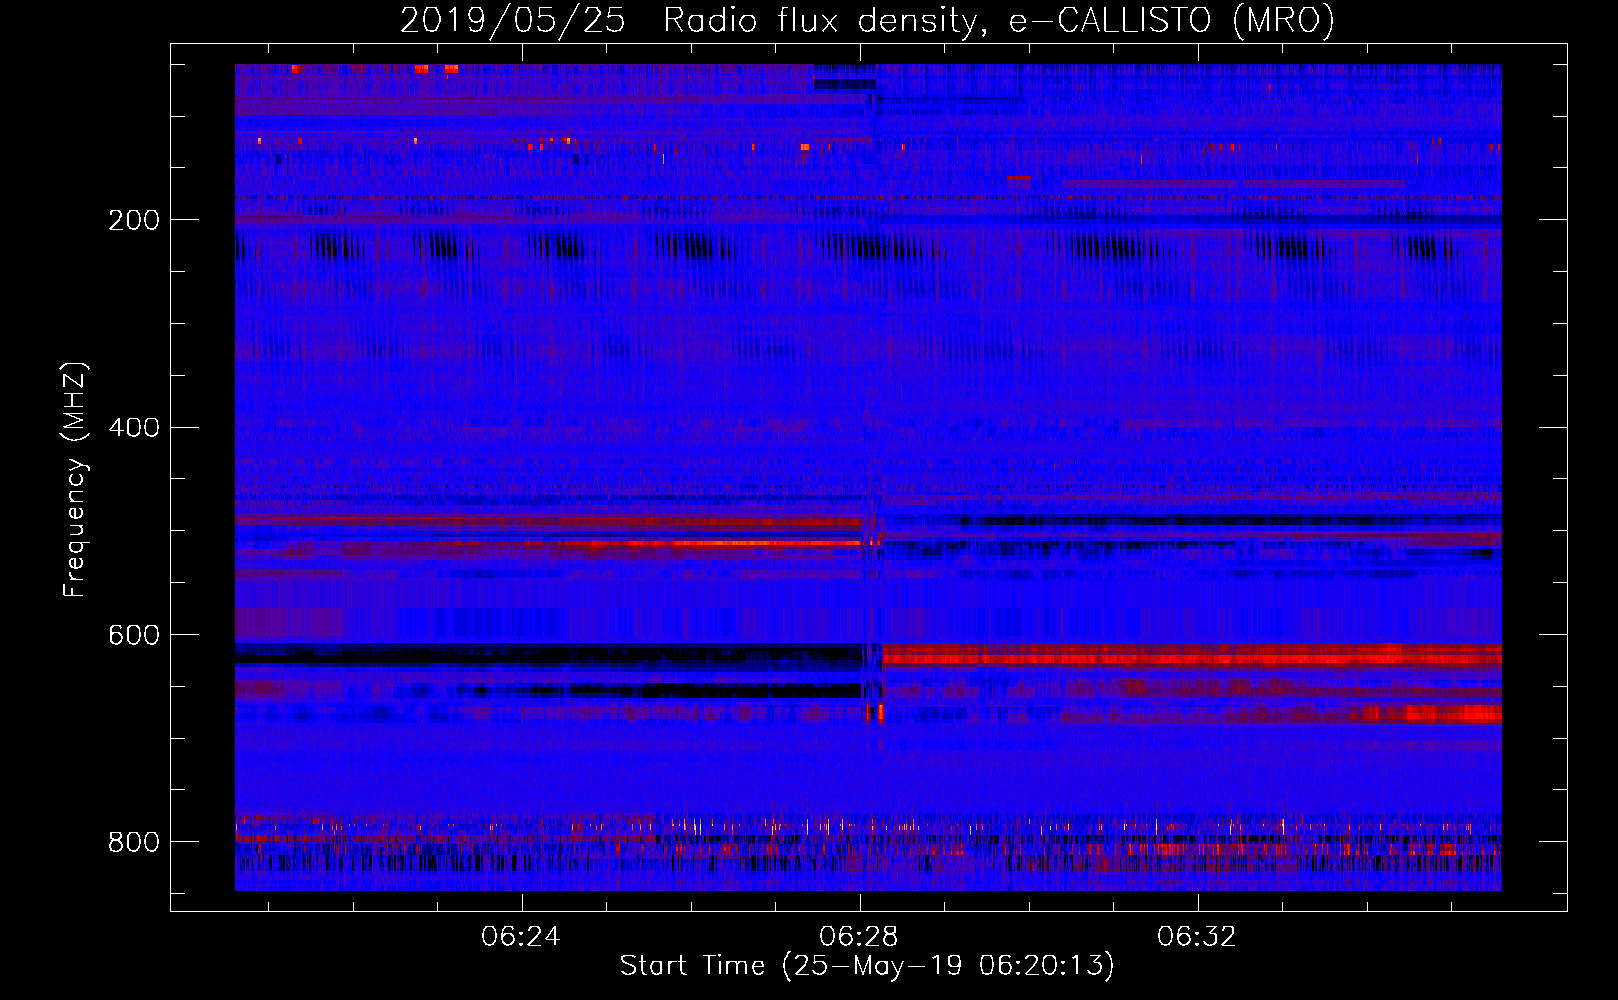Image resolution: width=1618 pixels, height=1000 pixels.
Task: Click the plot title 'Radio flux density, e-CALLISTO (MRO)'
Action: pyautogui.click(x=999, y=20)
